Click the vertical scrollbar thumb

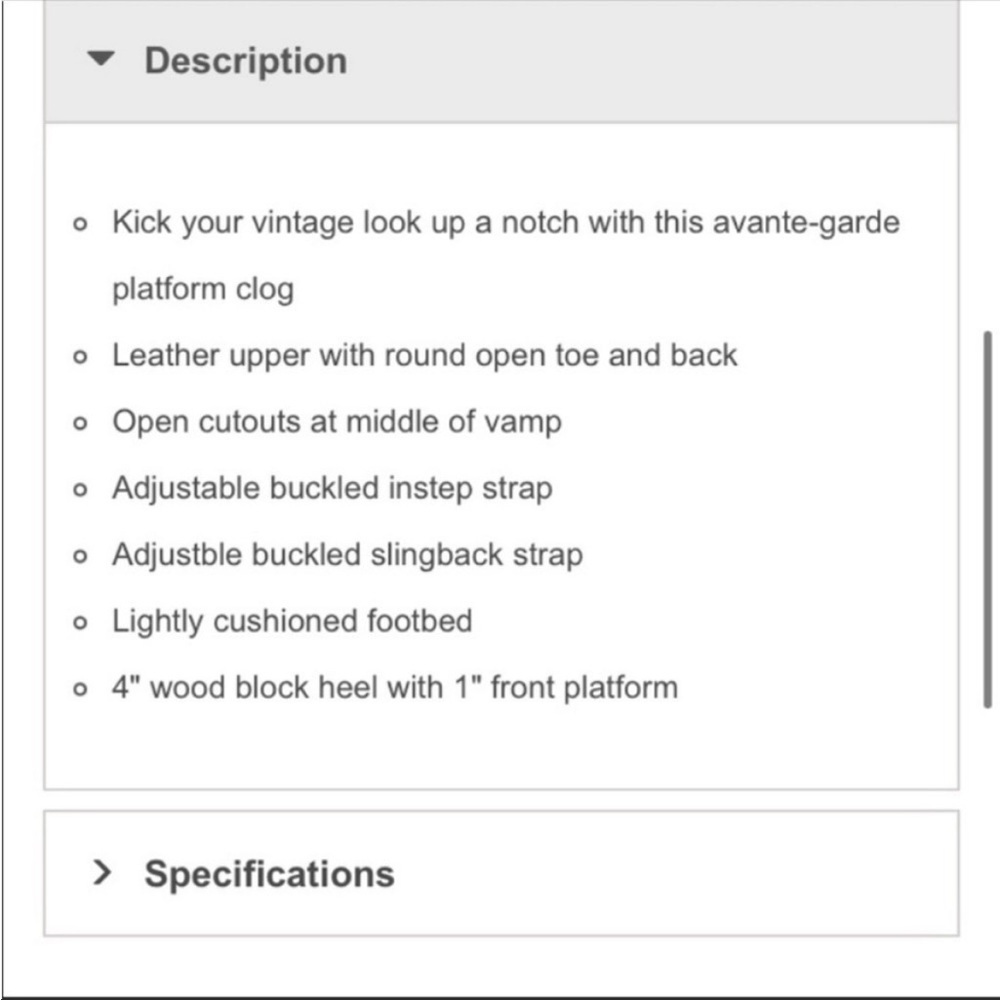987,519
